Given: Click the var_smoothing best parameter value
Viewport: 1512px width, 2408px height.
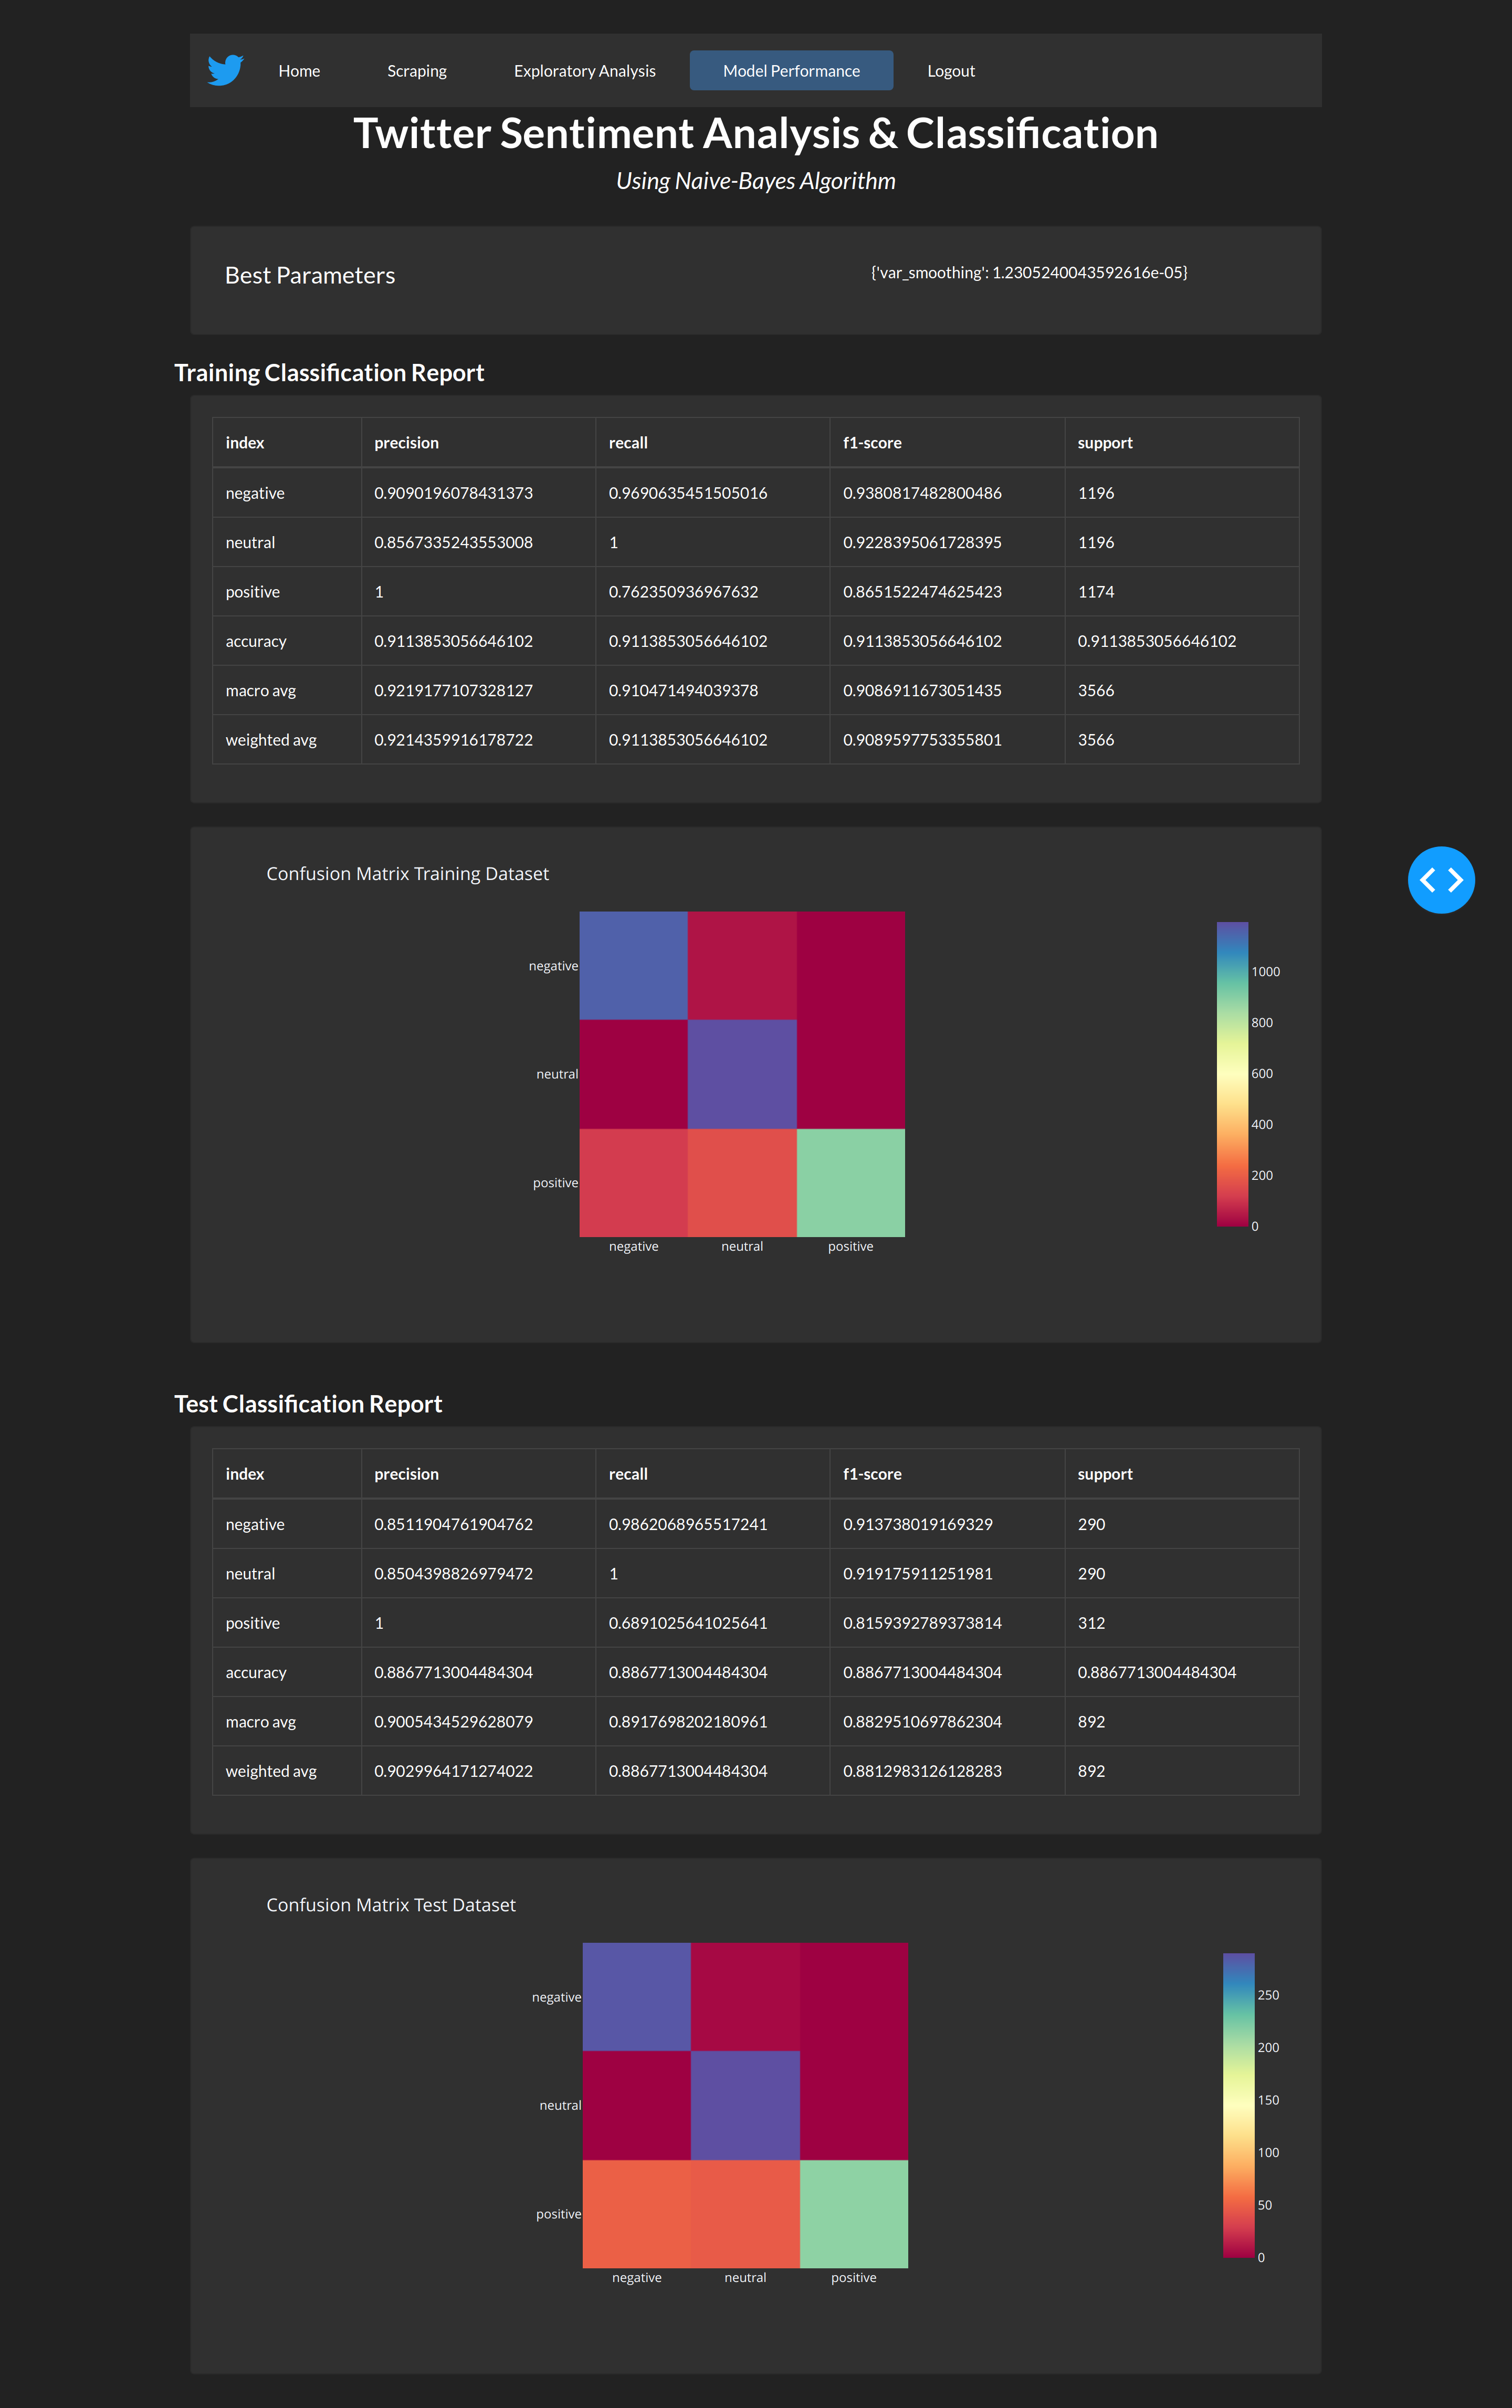Looking at the screenshot, I should click(1028, 273).
